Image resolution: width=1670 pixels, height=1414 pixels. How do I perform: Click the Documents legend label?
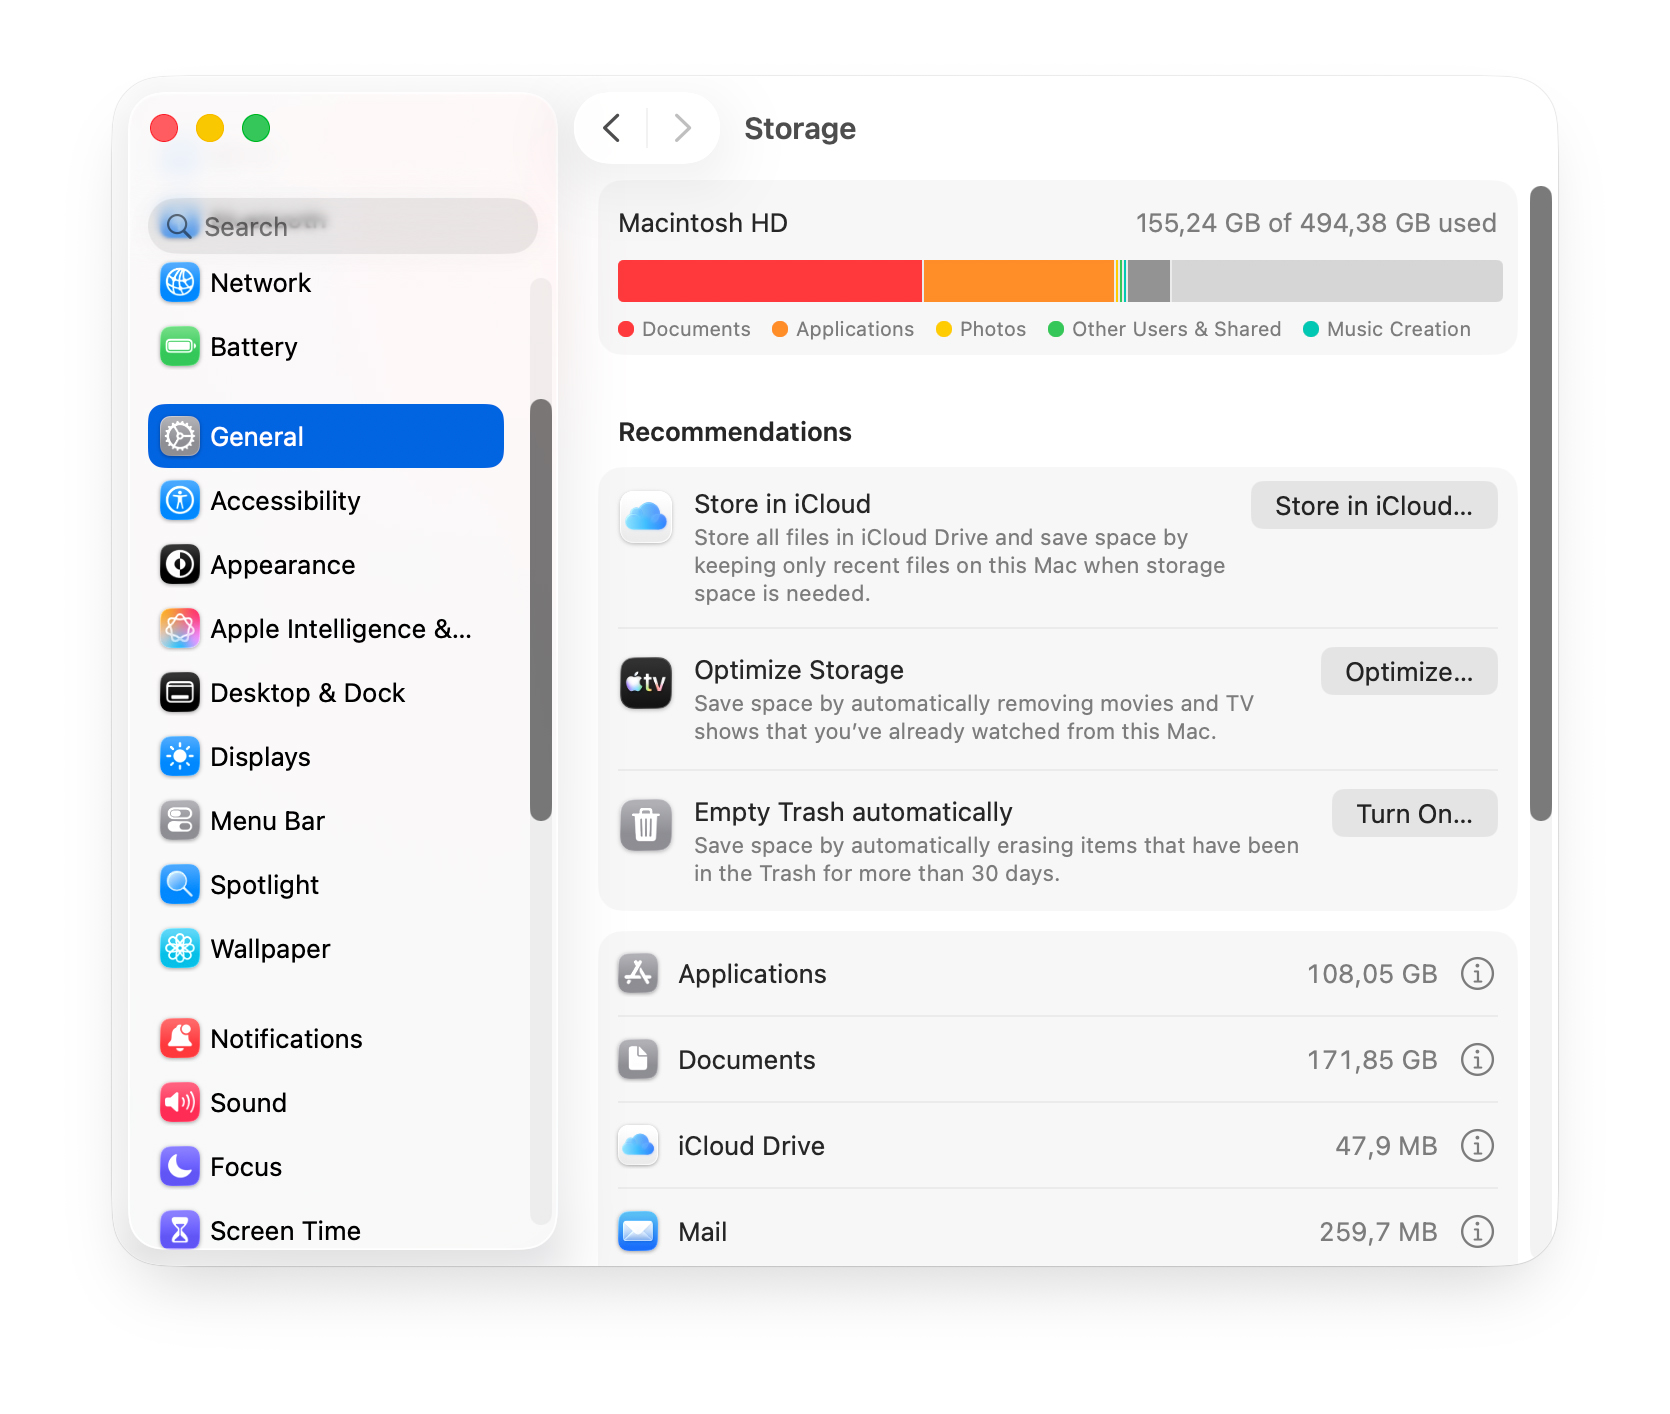(696, 329)
